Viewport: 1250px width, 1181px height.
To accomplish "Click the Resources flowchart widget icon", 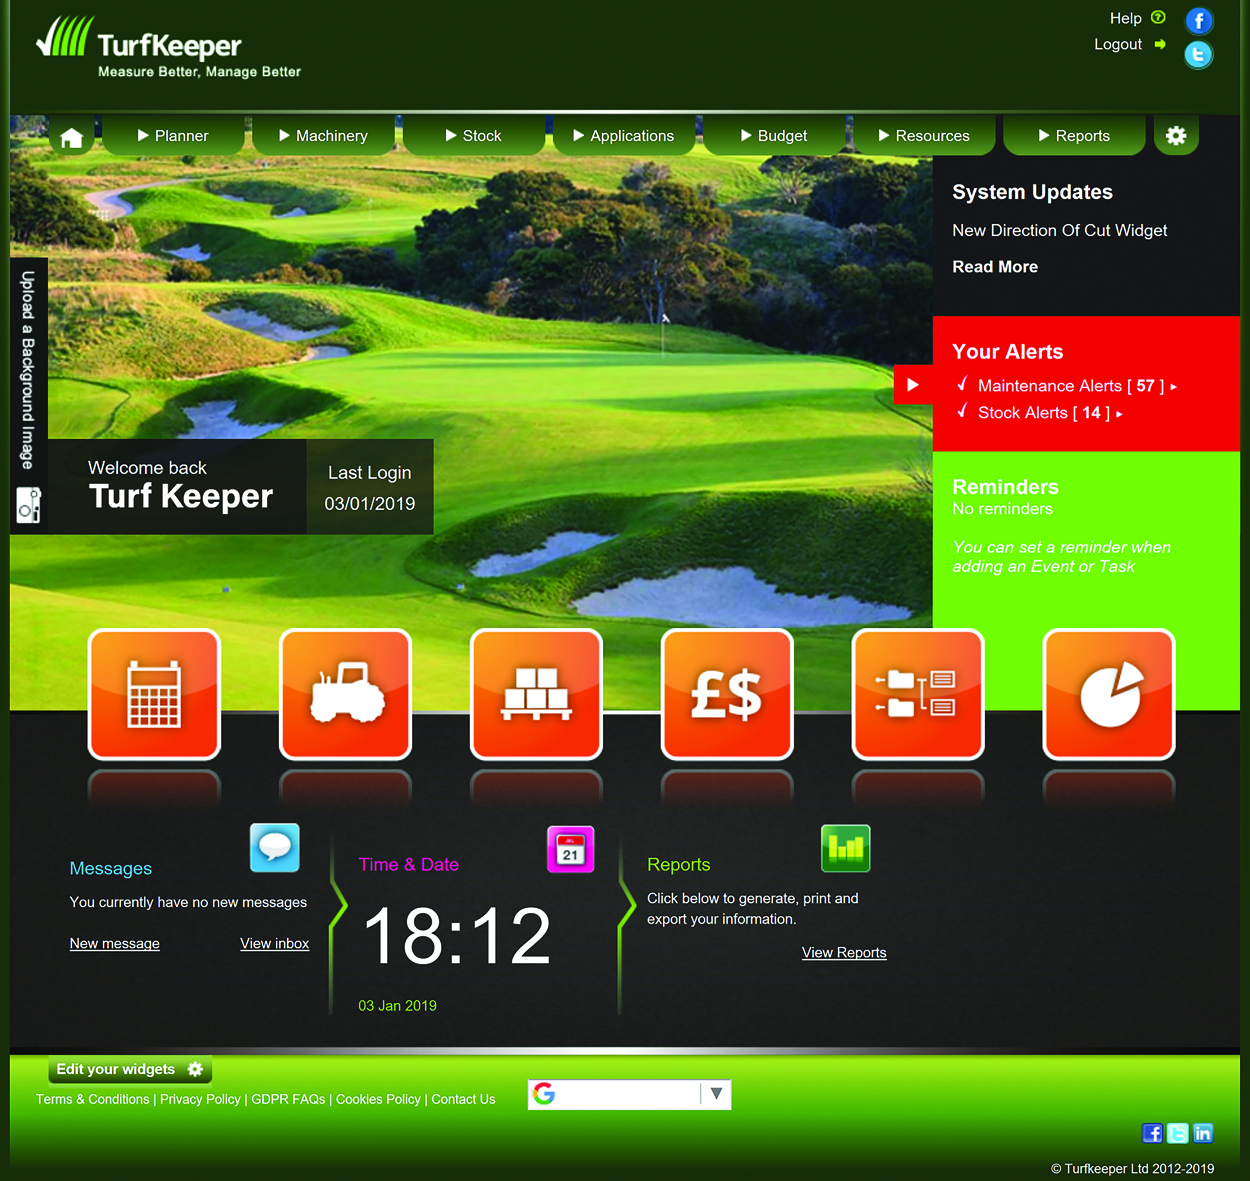I will 917,693.
